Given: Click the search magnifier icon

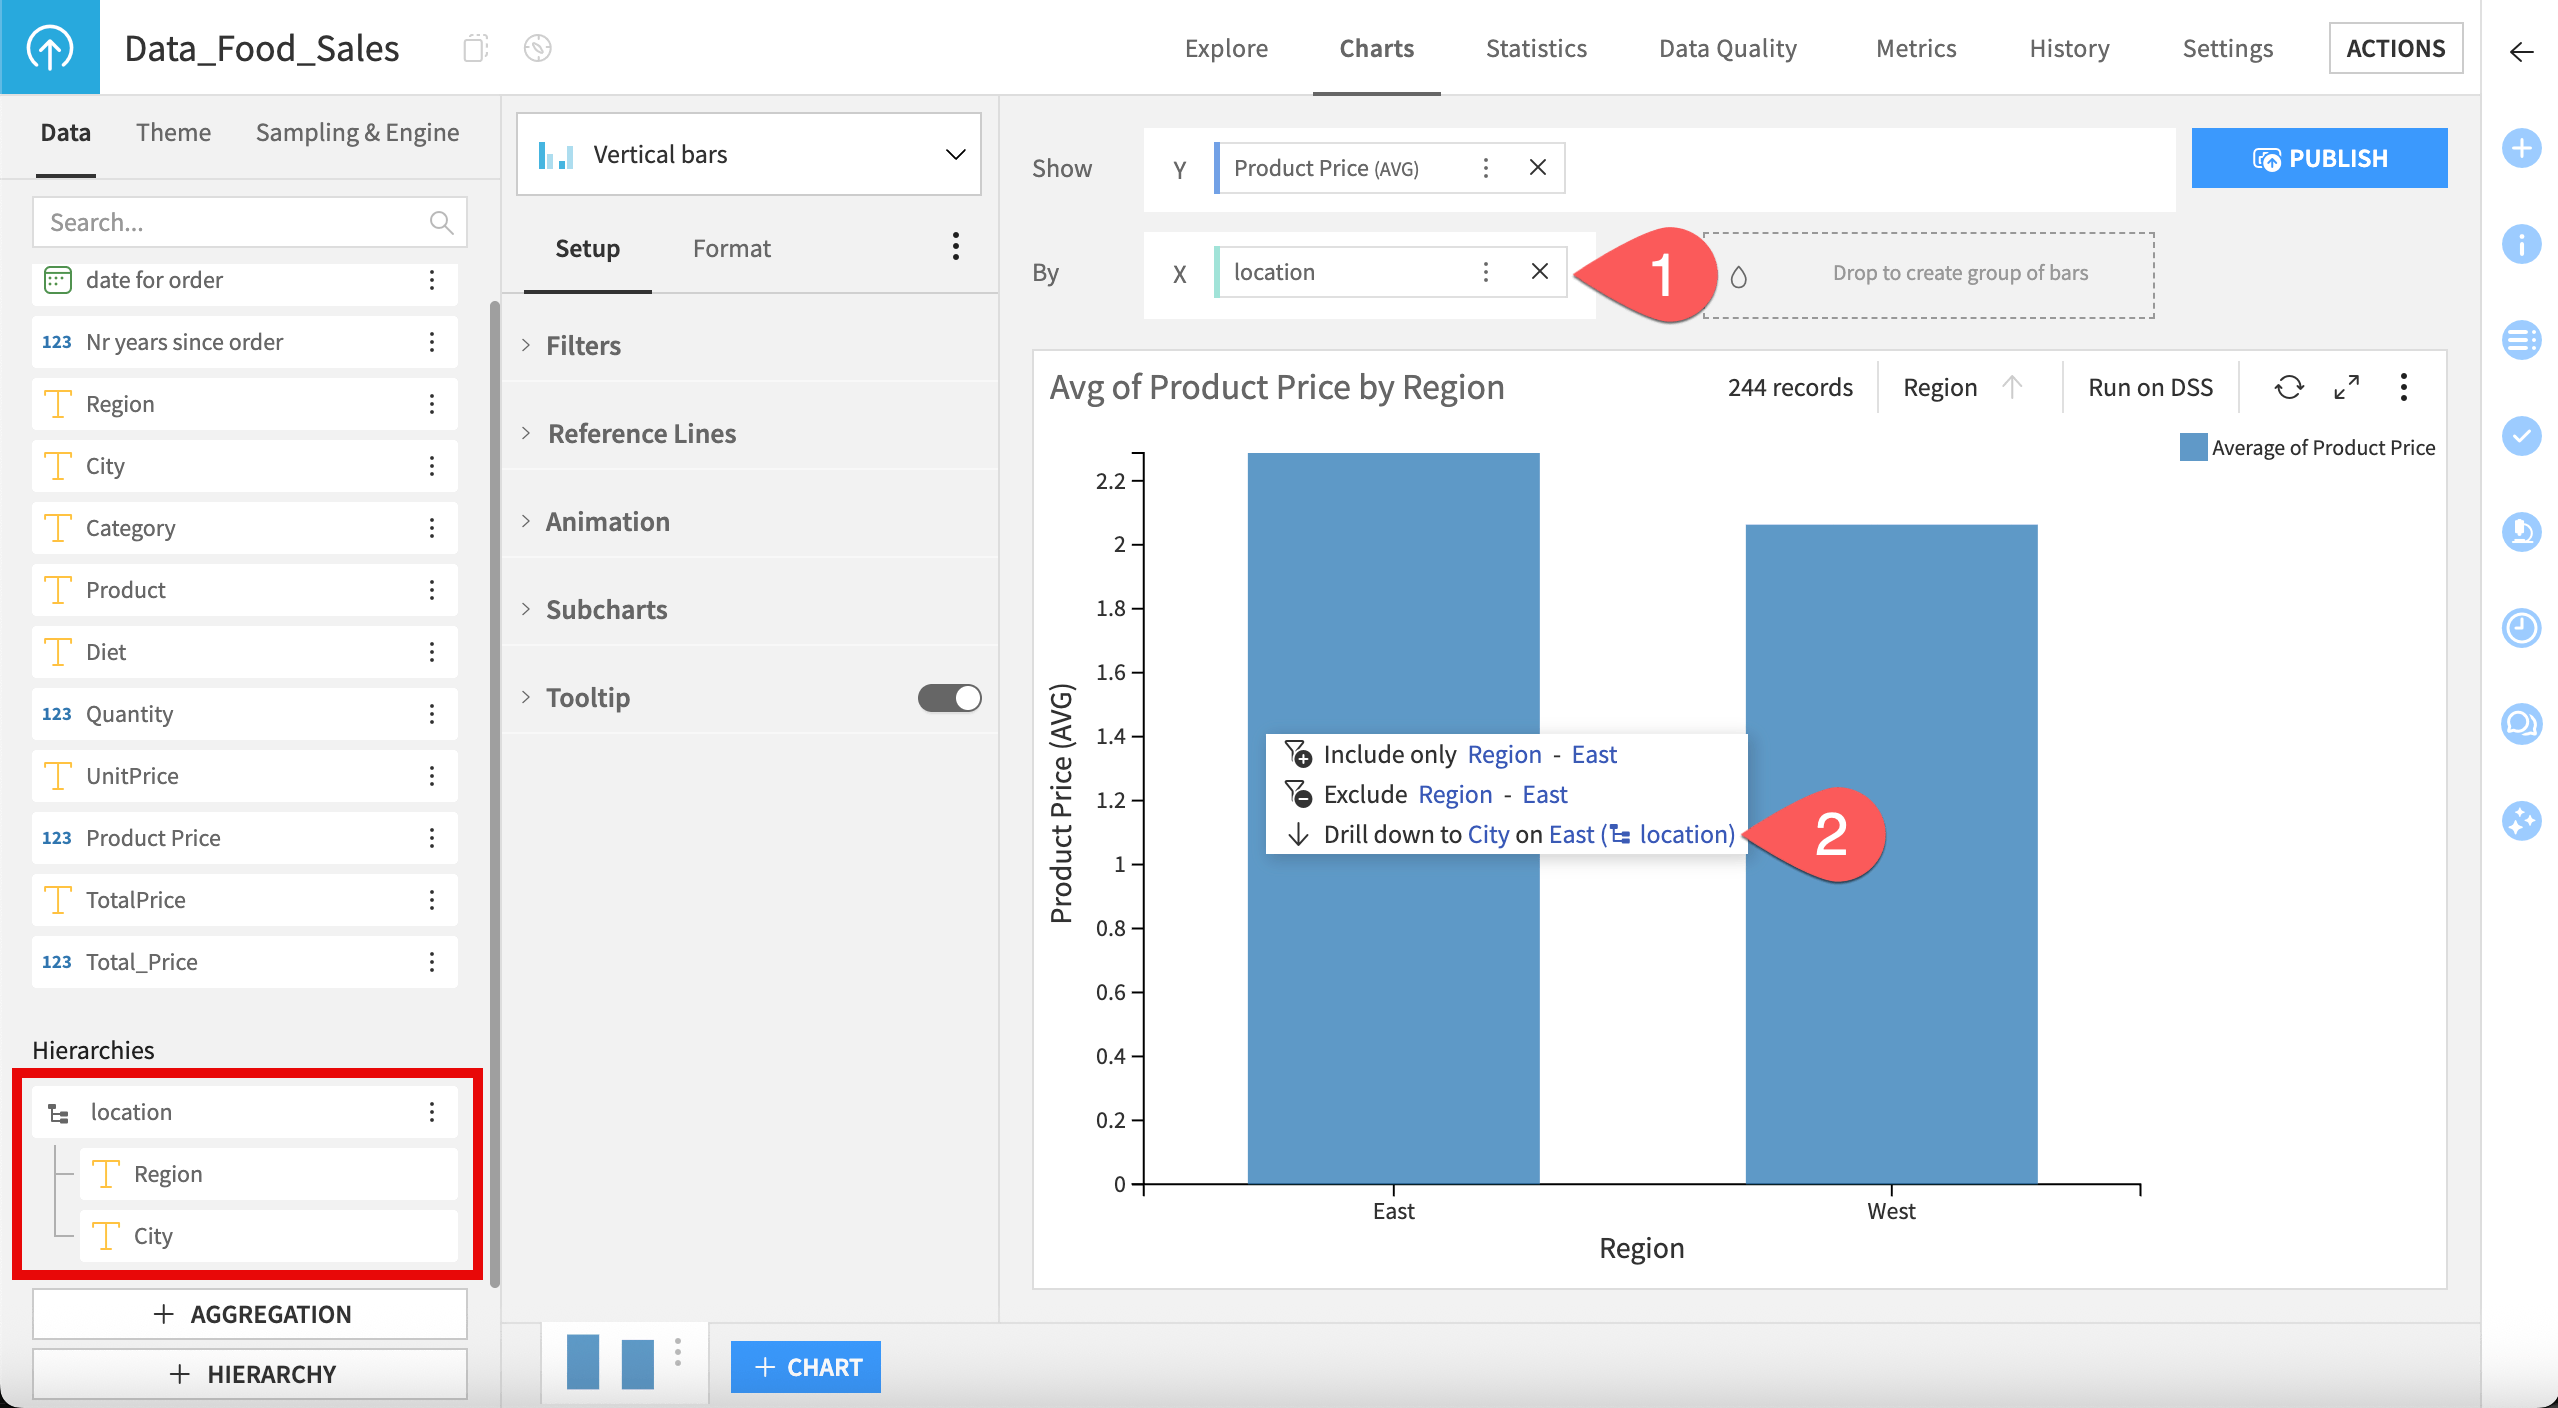Looking at the screenshot, I should pos(441,222).
